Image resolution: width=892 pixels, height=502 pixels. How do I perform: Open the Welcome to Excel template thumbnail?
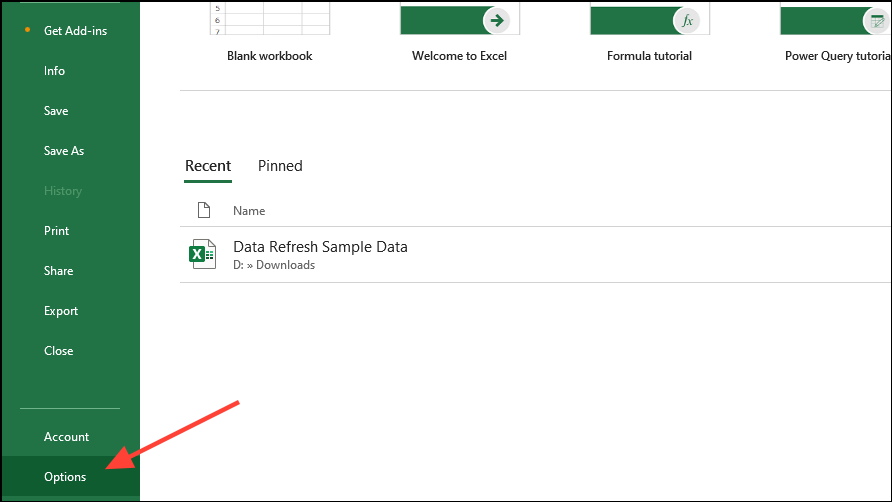(460, 18)
